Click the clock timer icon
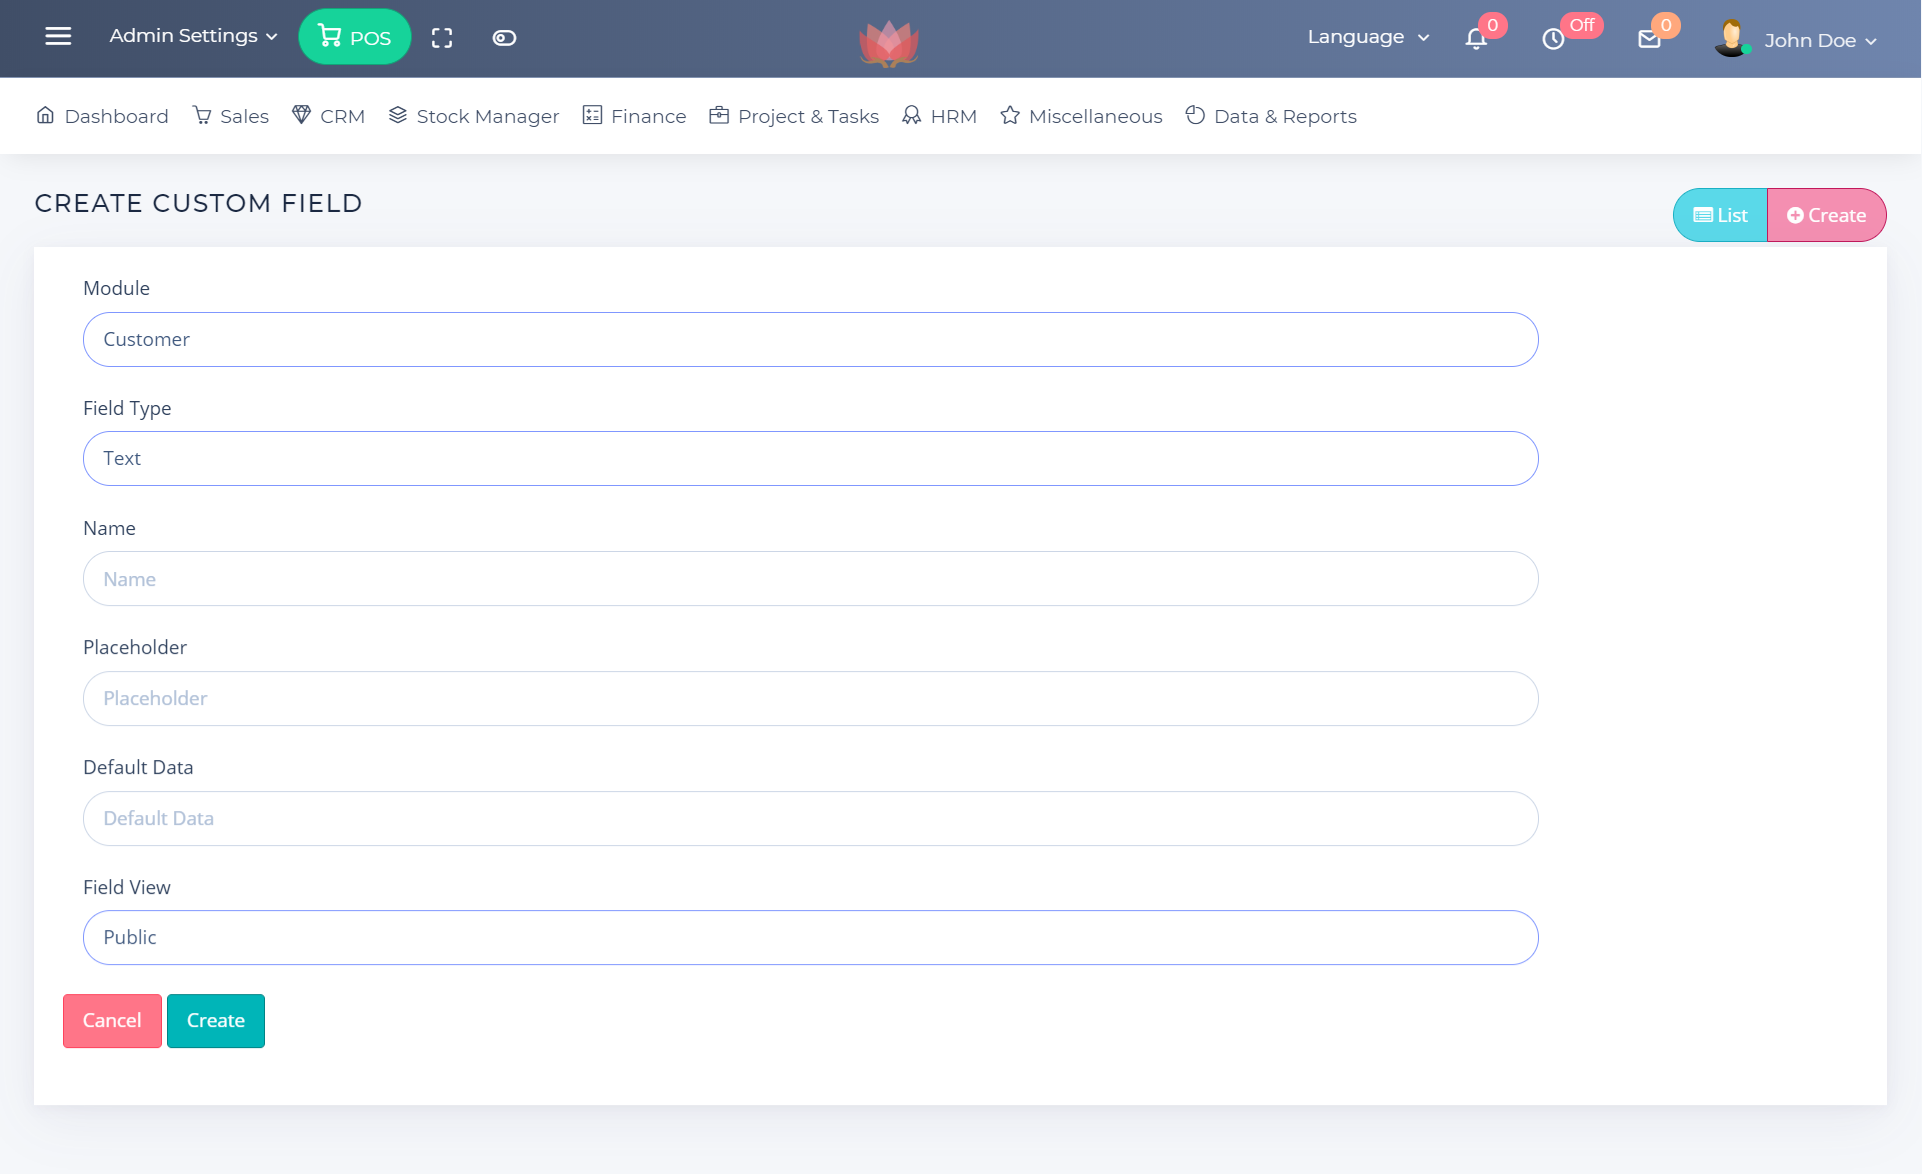This screenshot has width=1922, height=1174. click(1553, 39)
